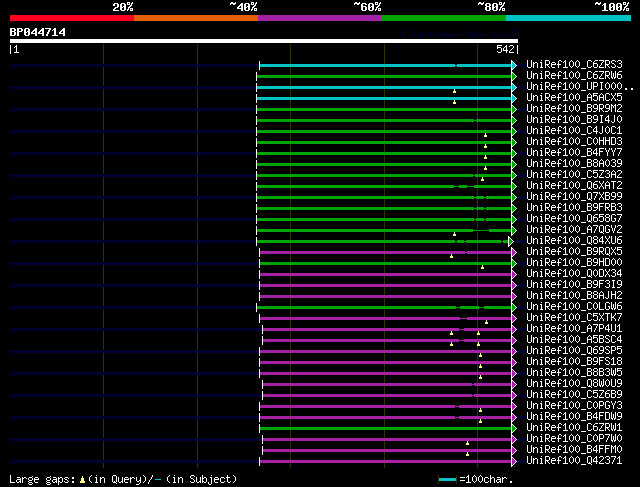Open hit UniRef100_Q84XU6 label

(574, 241)
